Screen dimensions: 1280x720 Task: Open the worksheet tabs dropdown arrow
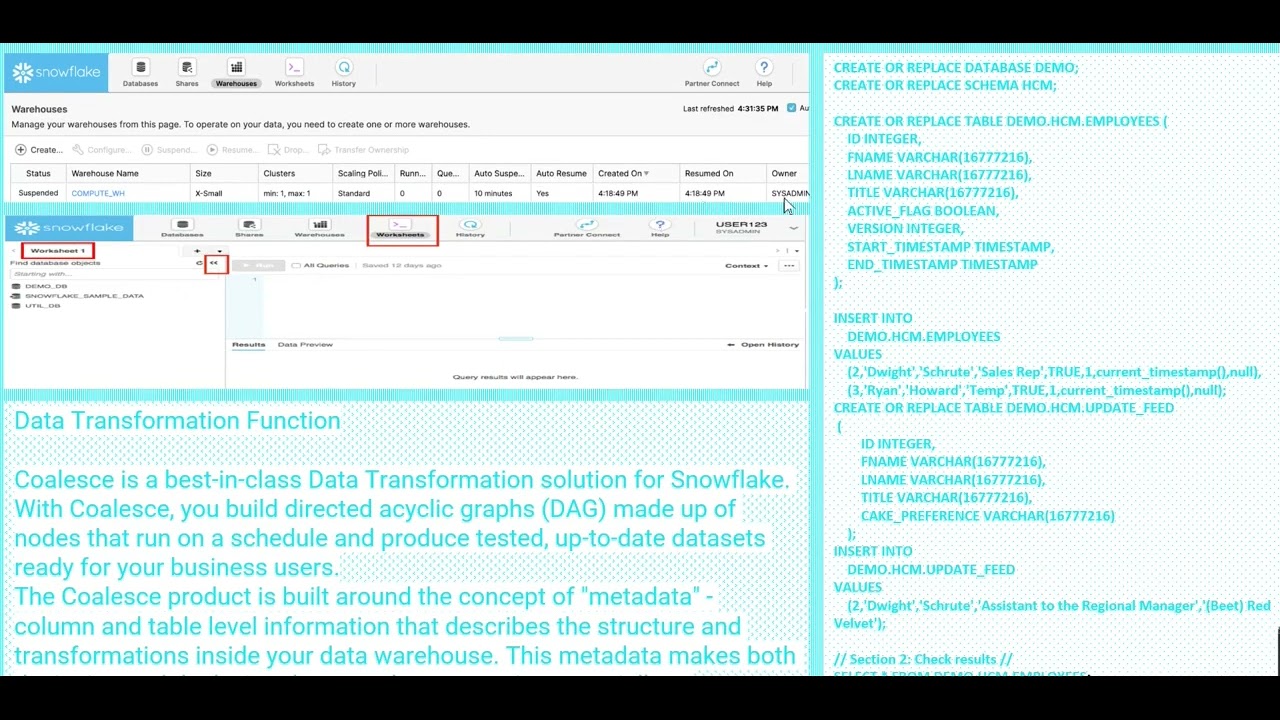[219, 251]
